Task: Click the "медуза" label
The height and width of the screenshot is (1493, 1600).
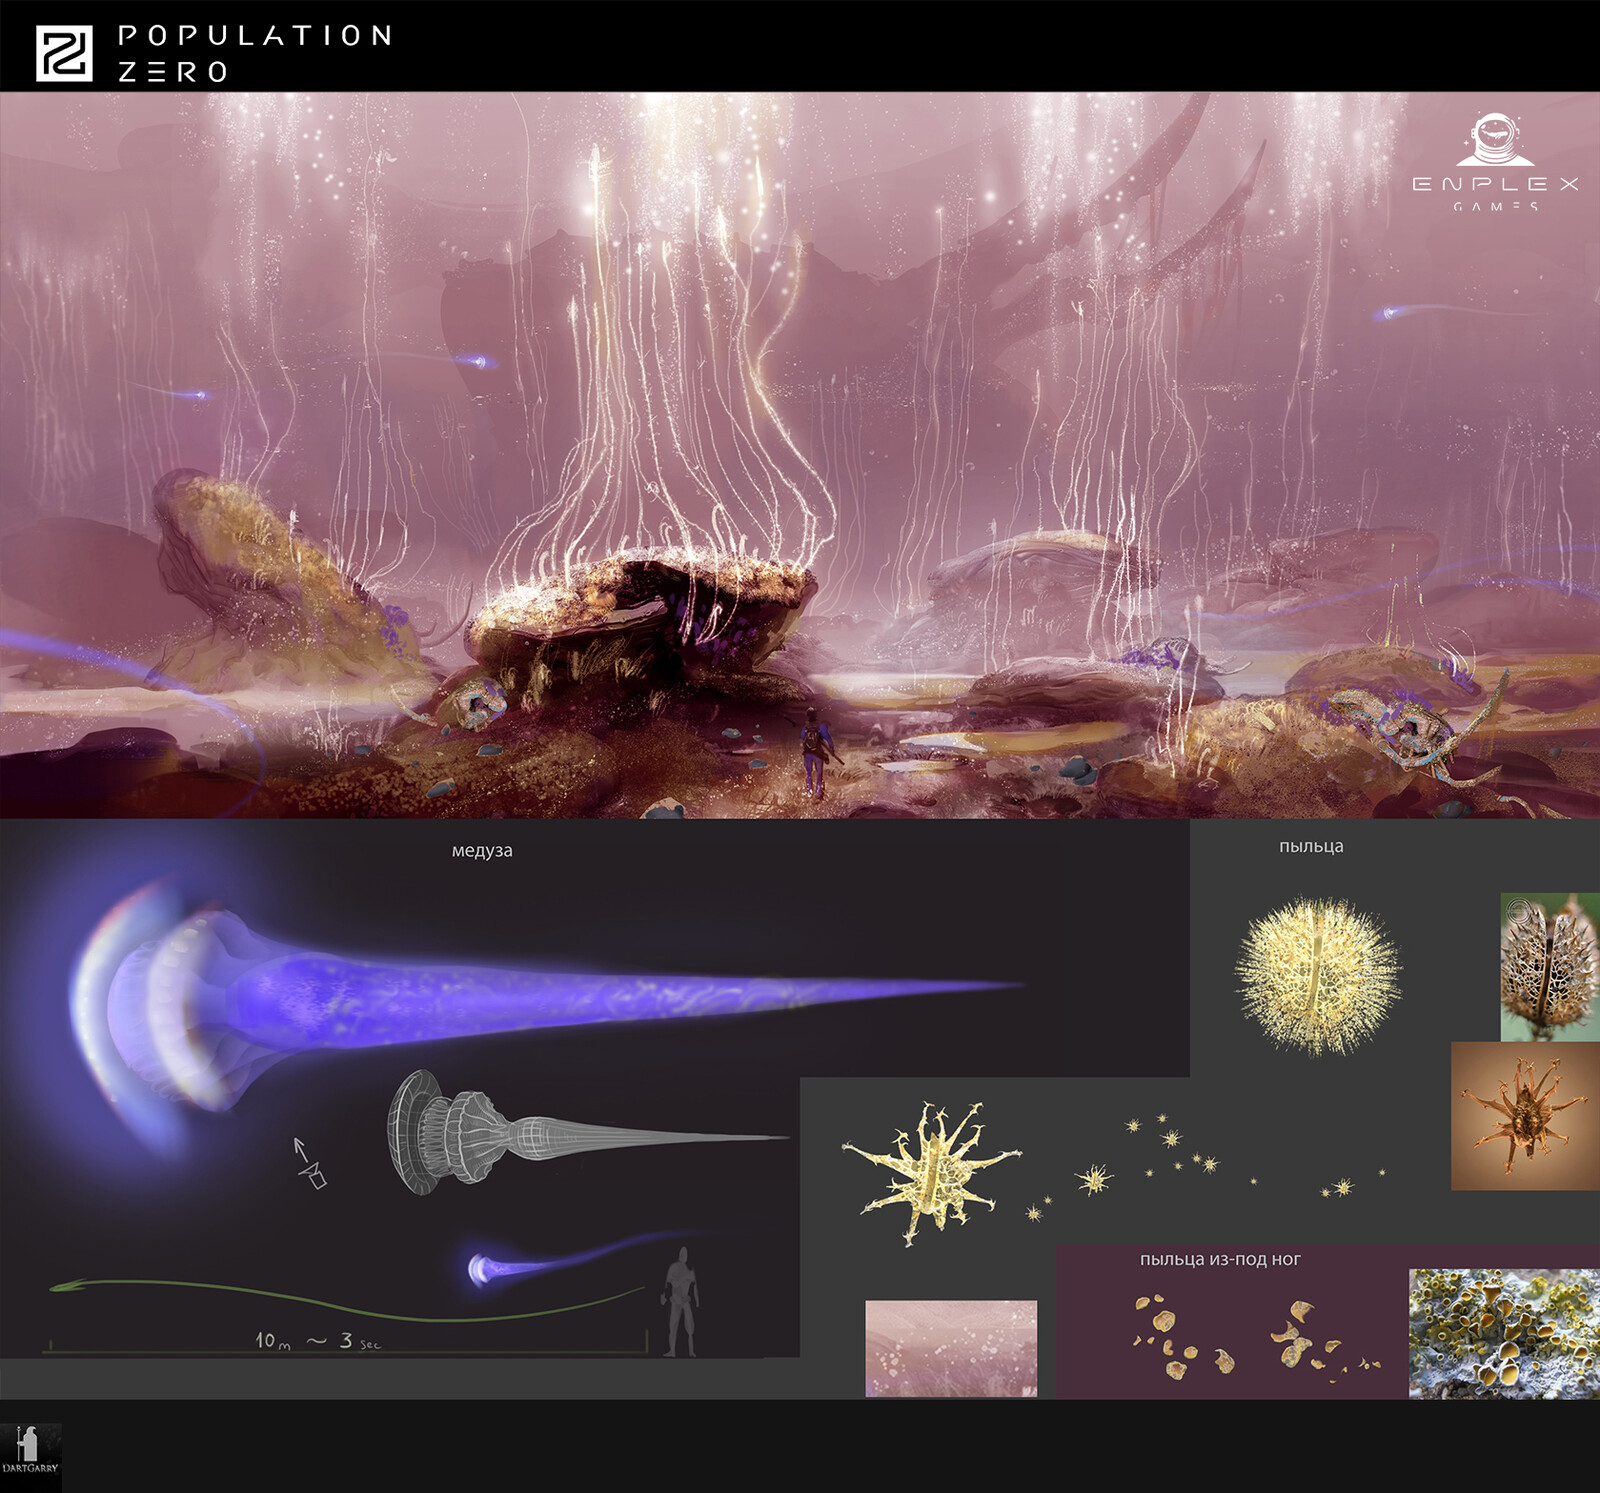Action: click(482, 851)
